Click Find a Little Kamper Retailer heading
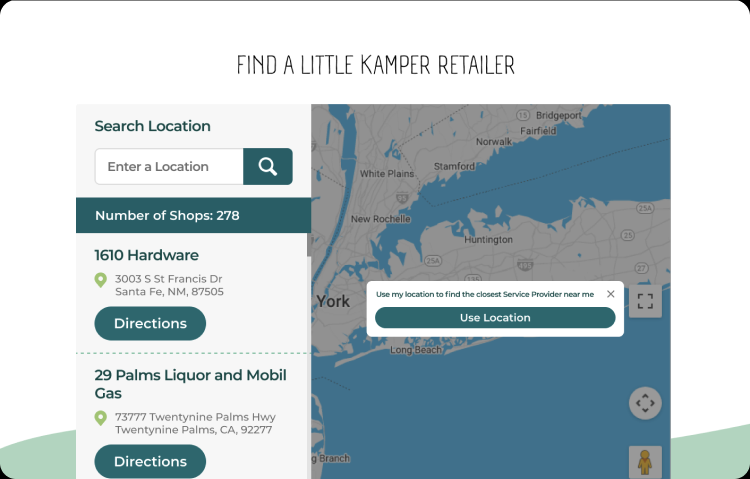750x479 pixels. tap(375, 65)
